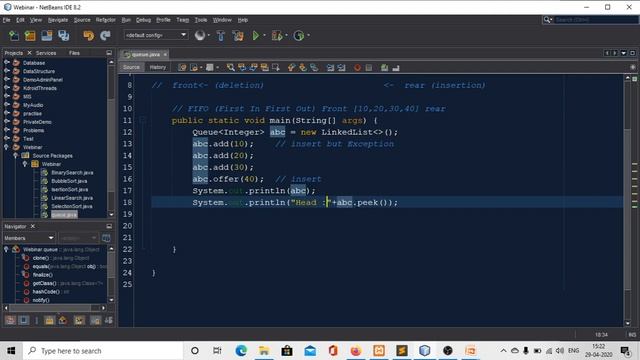Open Sublime Text from the taskbar

pos(402,351)
